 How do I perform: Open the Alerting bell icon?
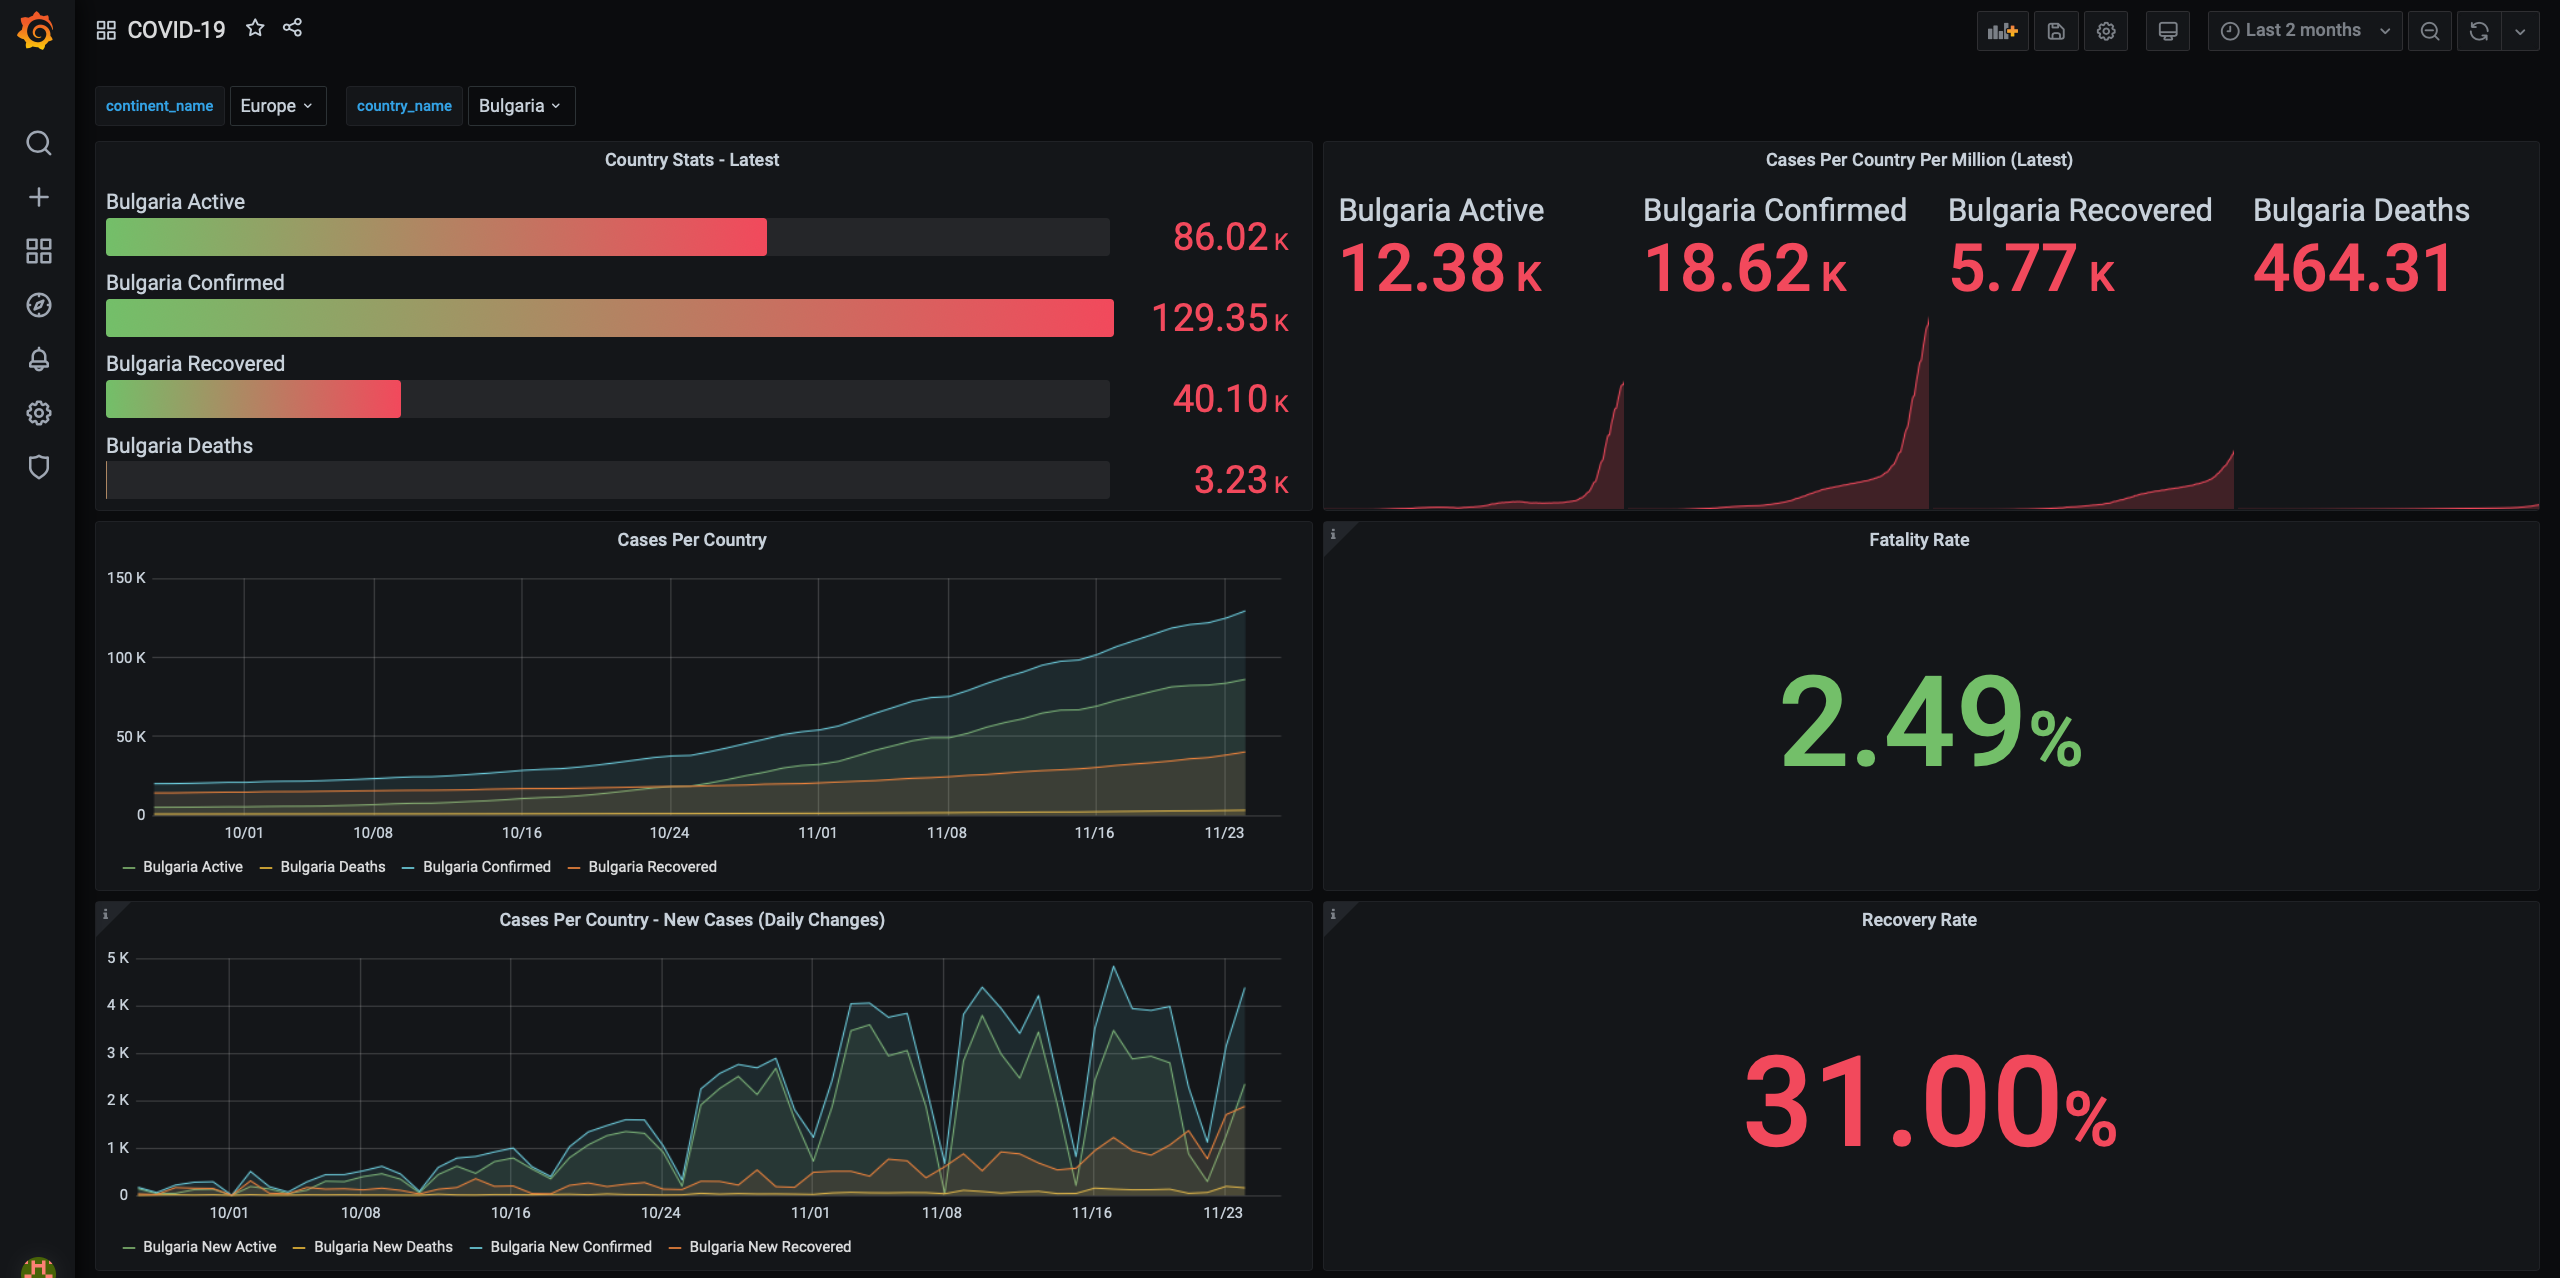tap(38, 359)
